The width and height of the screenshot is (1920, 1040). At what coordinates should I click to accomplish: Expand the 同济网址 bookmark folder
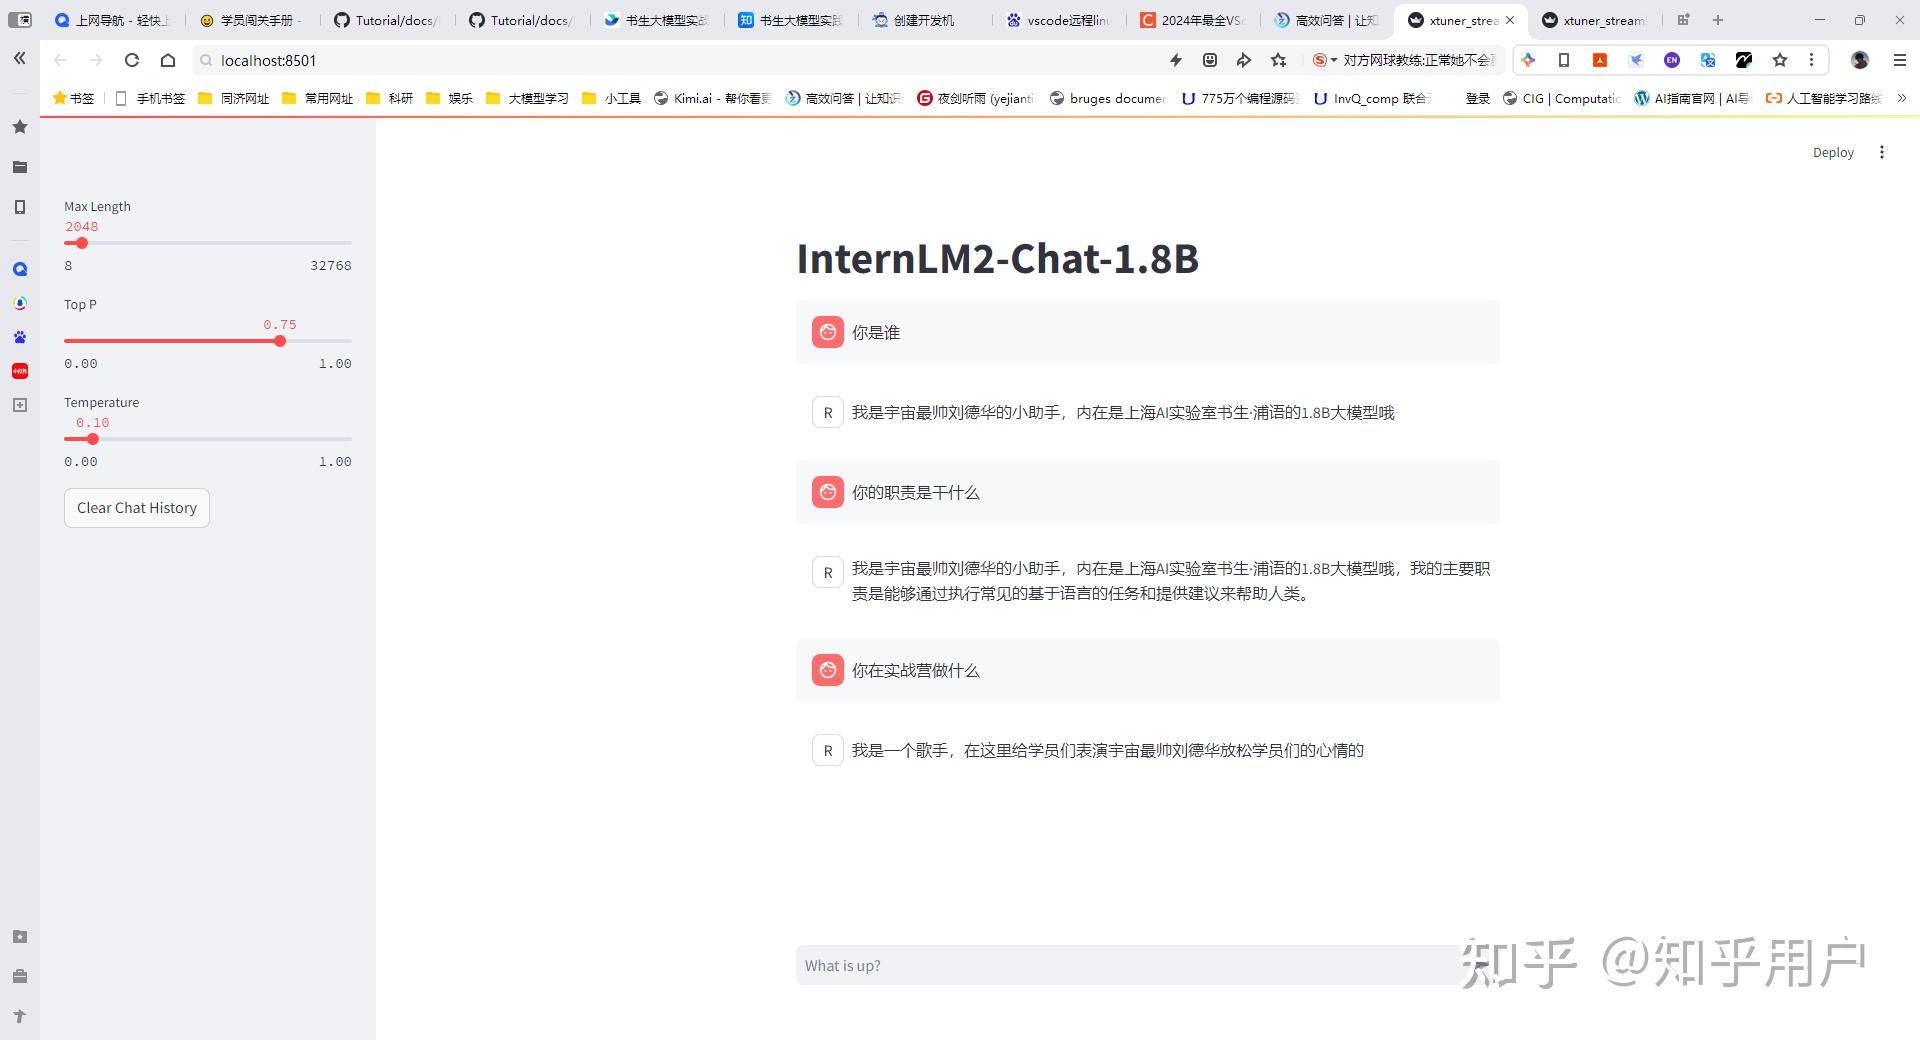234,98
